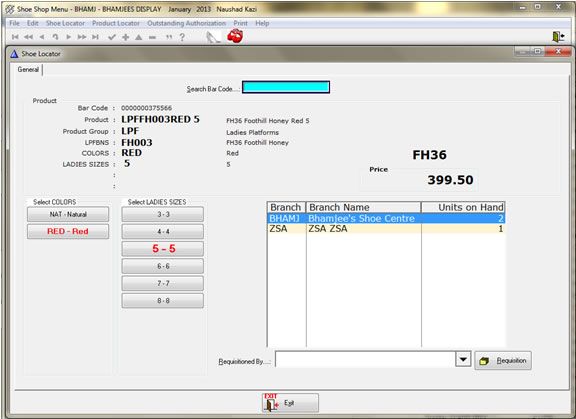The height and width of the screenshot is (419, 576).
Task: Click the fast forward record icon
Action: tap(82, 37)
